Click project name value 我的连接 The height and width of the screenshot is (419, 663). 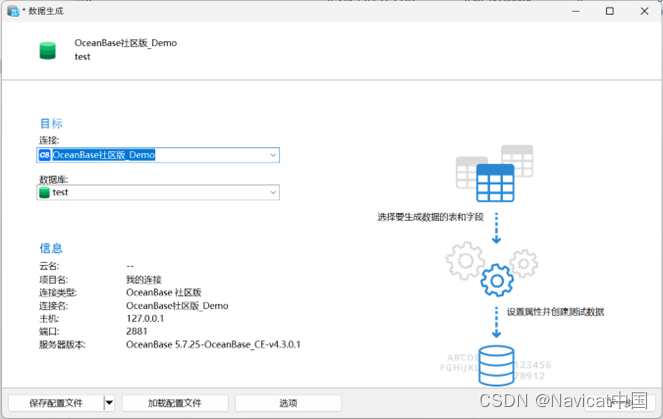point(144,279)
